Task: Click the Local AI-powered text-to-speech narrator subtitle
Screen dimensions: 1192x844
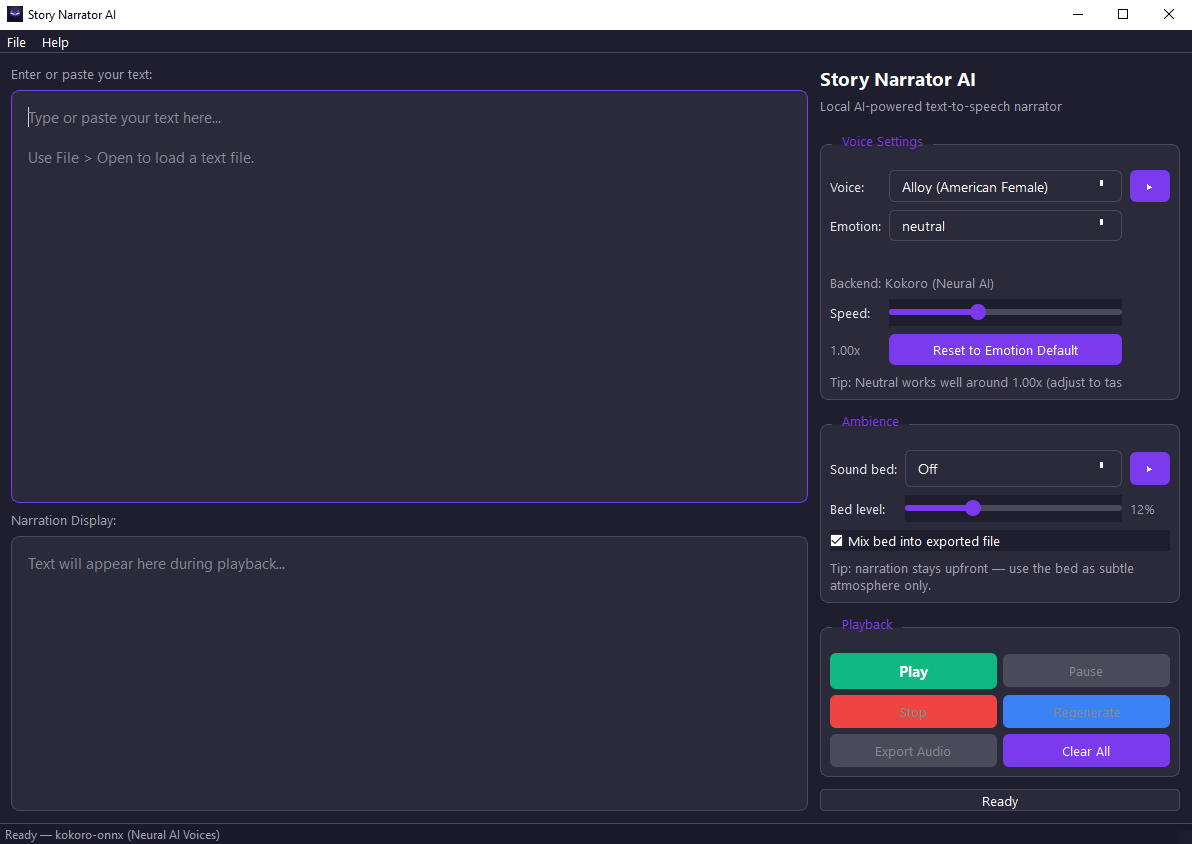Action: [940, 106]
